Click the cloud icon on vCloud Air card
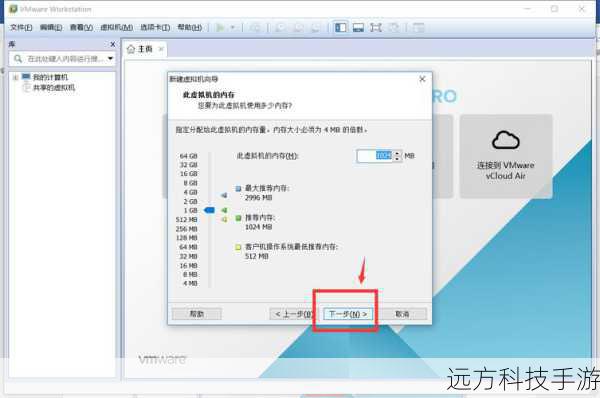 pyautogui.click(x=505, y=140)
